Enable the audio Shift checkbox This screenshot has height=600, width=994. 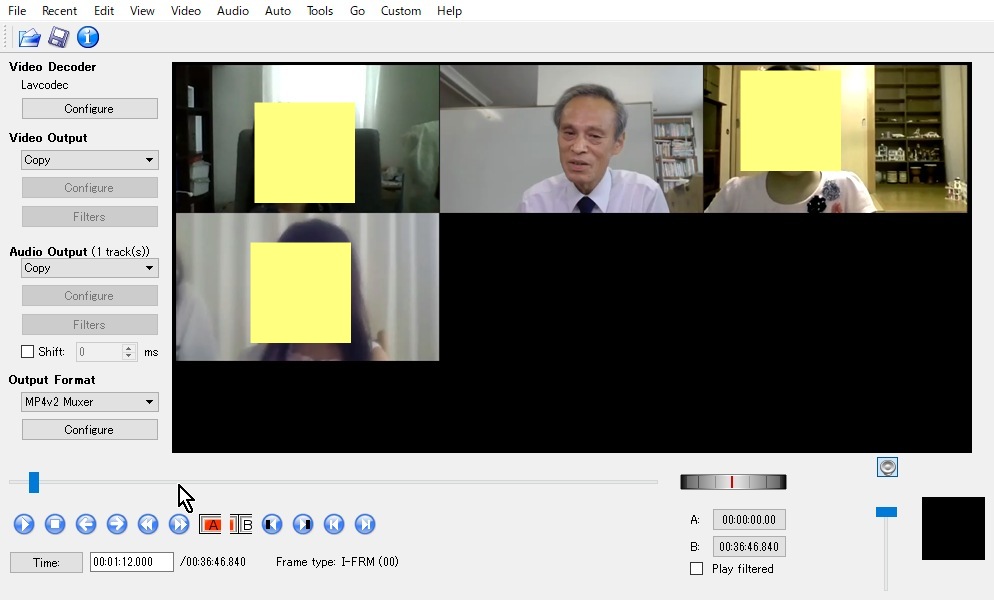pyautogui.click(x=27, y=351)
